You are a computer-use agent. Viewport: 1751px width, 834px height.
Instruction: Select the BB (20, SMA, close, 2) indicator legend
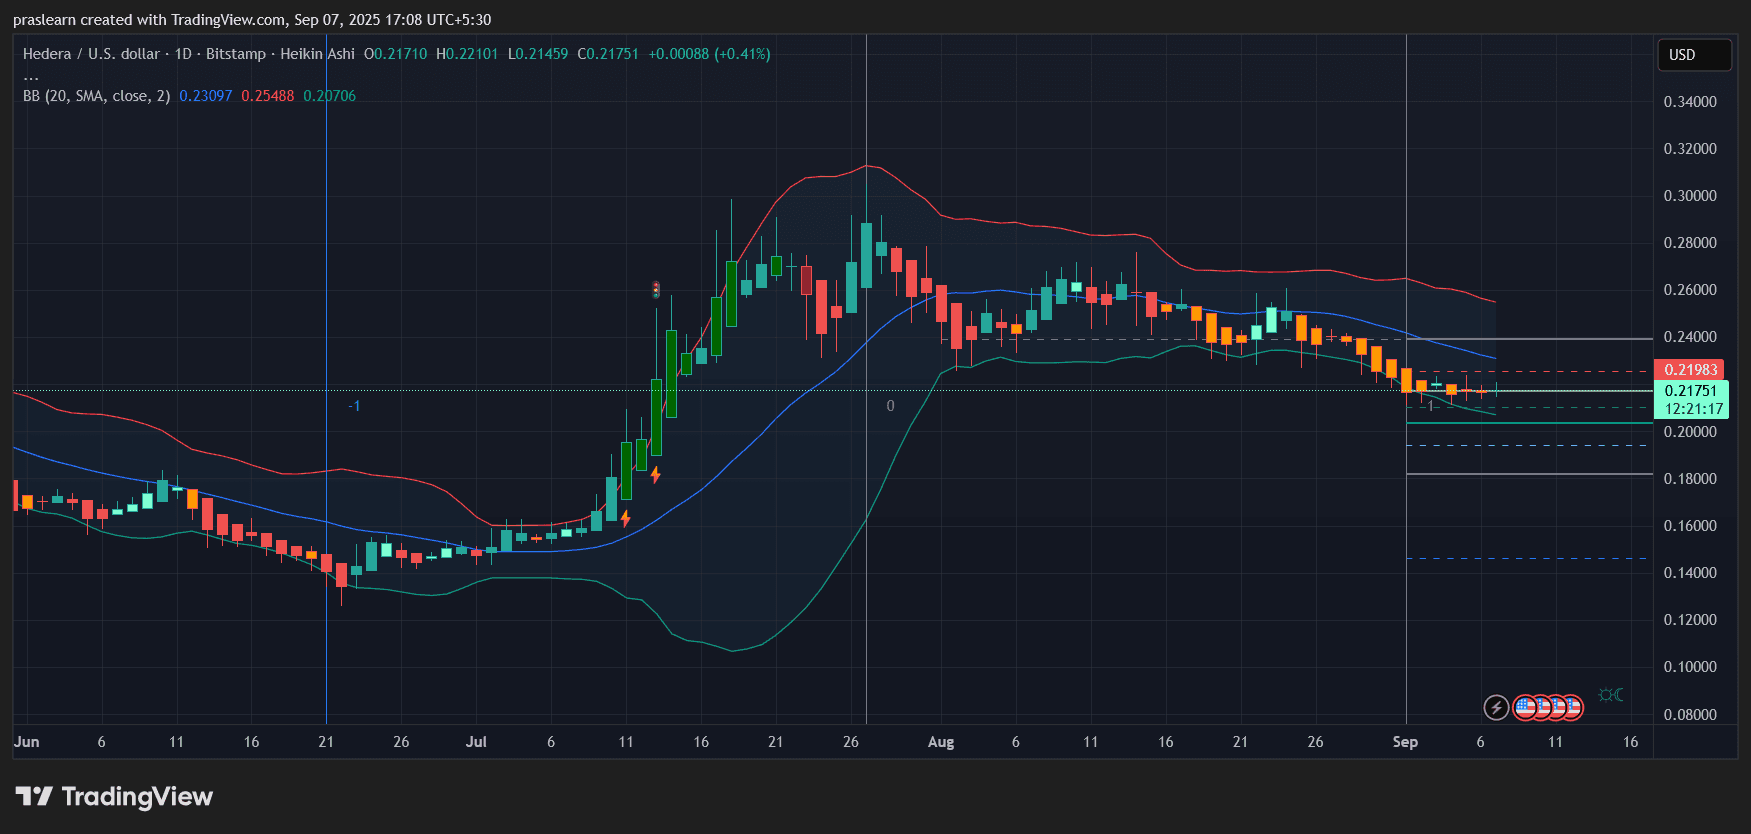(96, 96)
